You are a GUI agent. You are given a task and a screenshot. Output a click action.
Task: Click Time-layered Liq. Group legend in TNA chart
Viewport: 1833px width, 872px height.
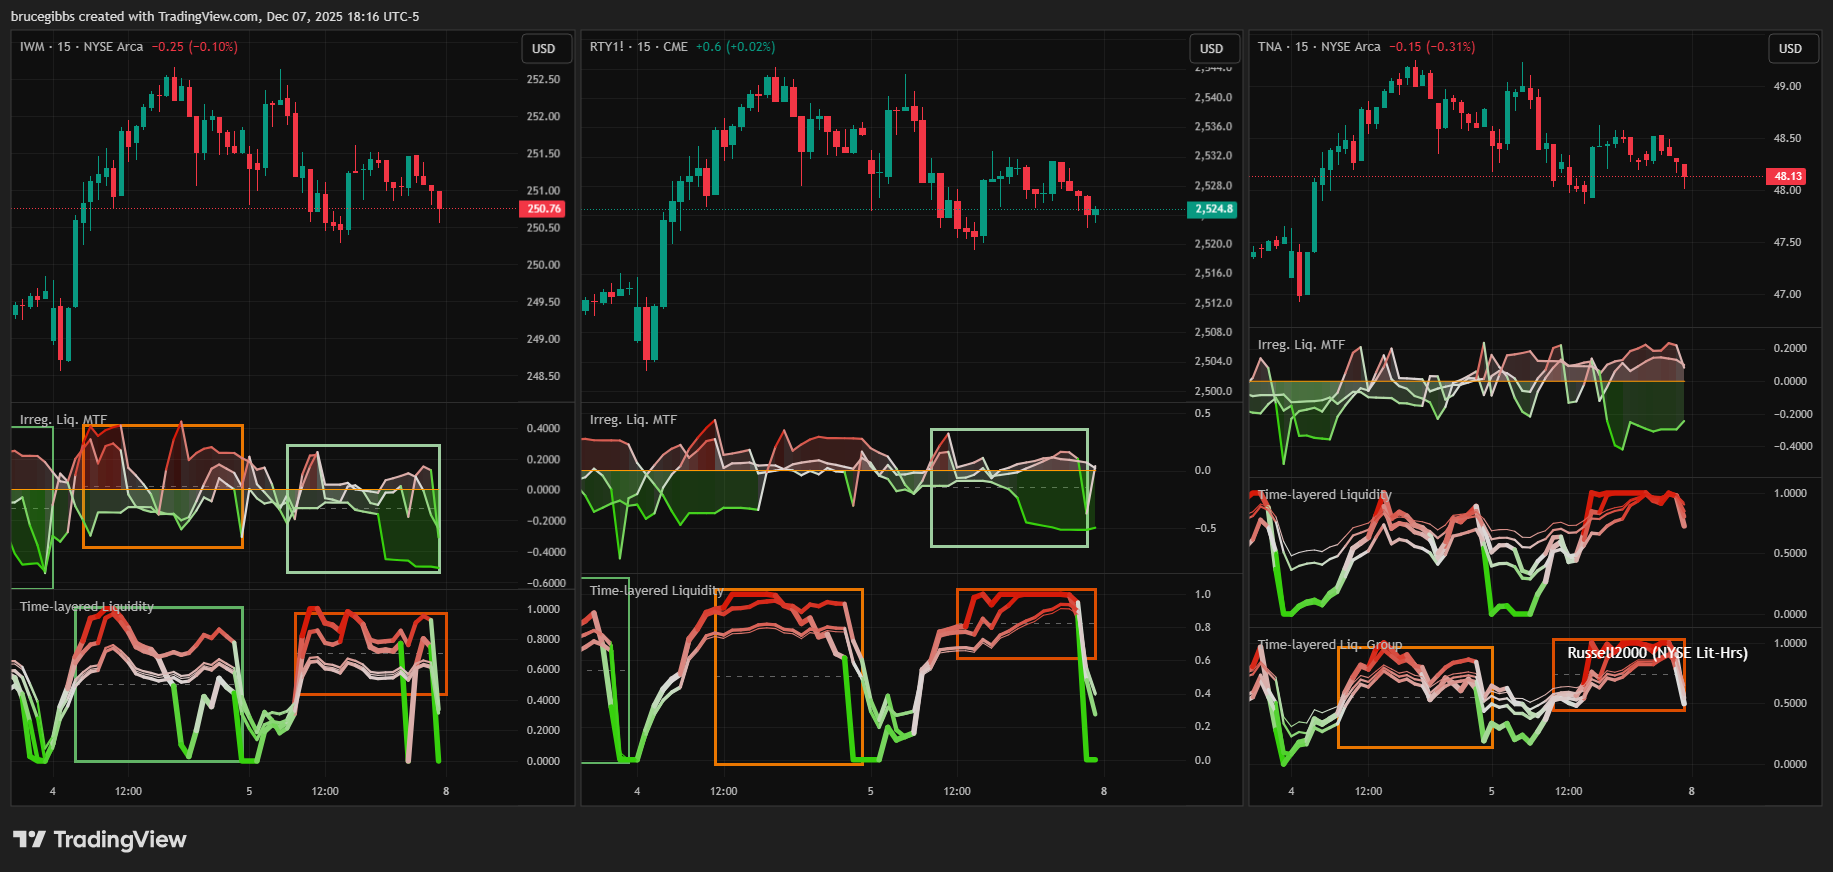point(1330,645)
